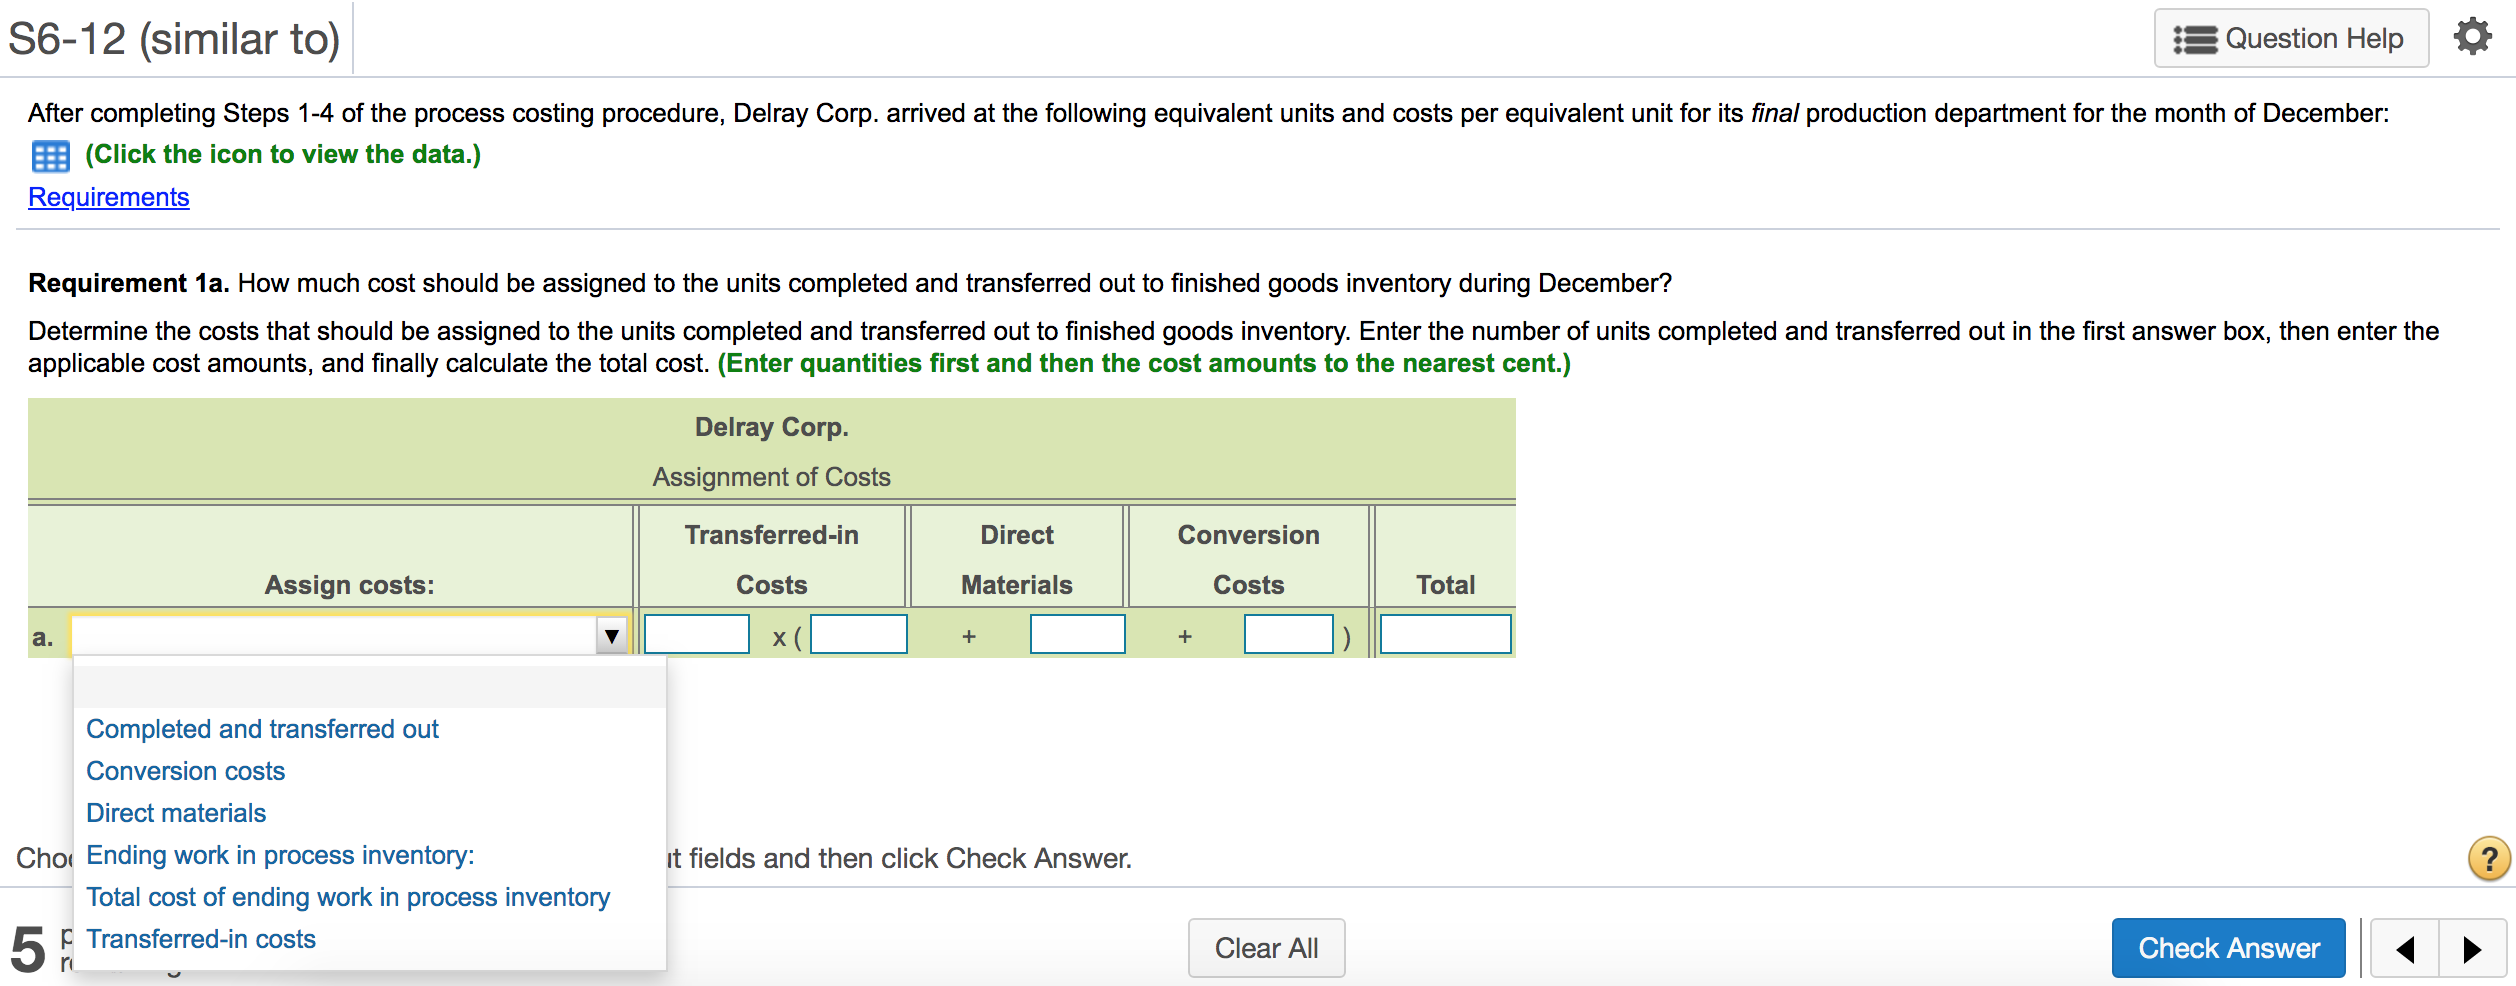
Task: Choose "Direct materials" from the dropdown
Action: click(x=175, y=813)
